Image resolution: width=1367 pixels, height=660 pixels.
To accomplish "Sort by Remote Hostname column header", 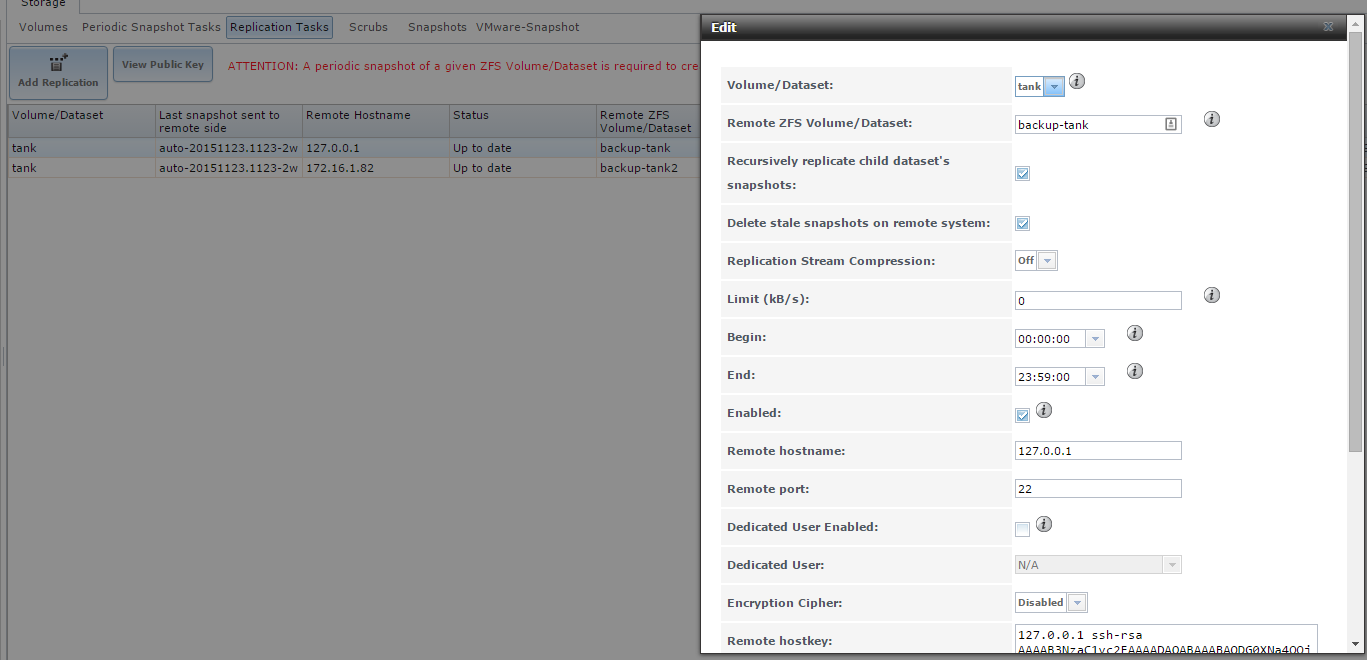I will click(376, 121).
